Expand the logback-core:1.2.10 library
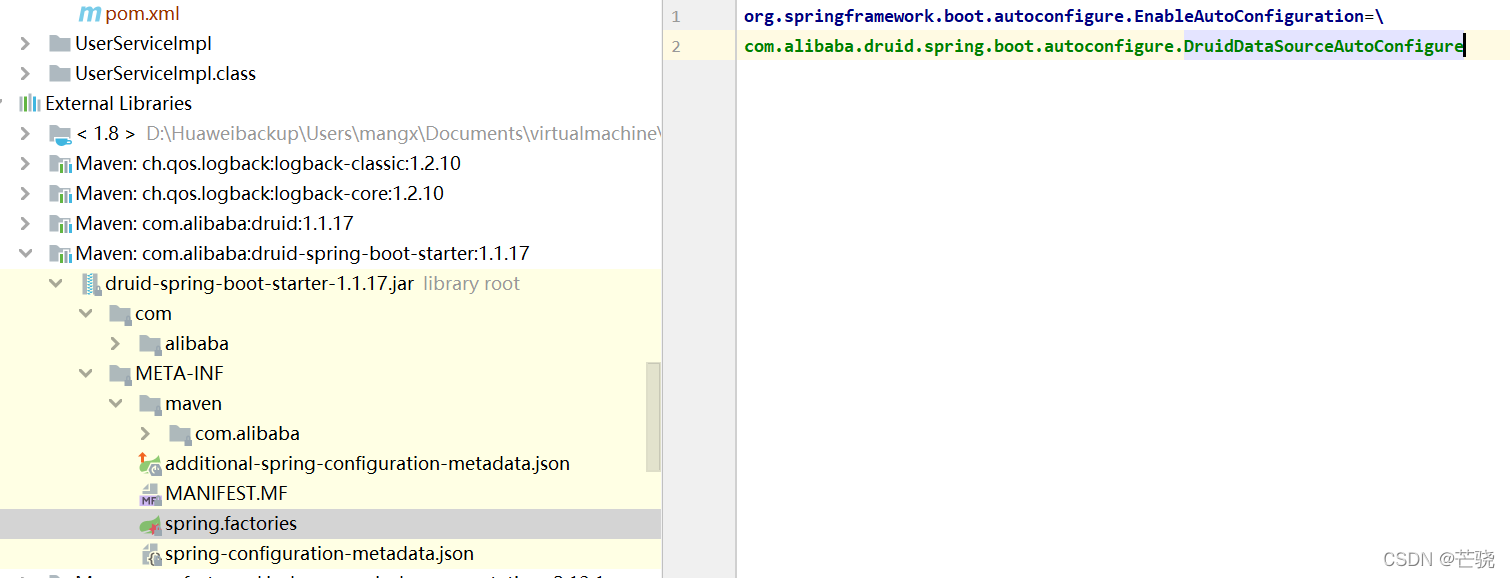Image resolution: width=1510 pixels, height=578 pixels. [x=26, y=194]
